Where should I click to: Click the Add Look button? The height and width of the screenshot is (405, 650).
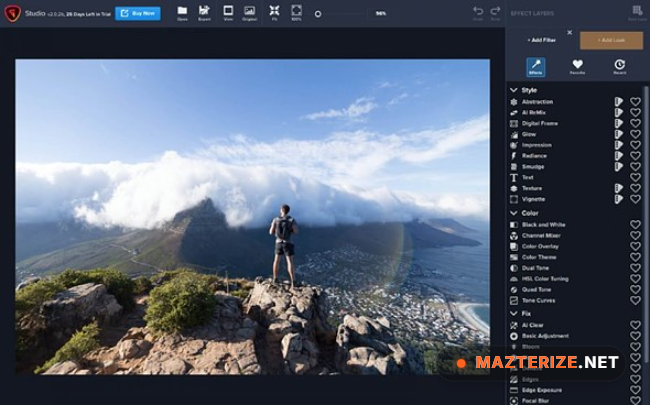tap(611, 40)
